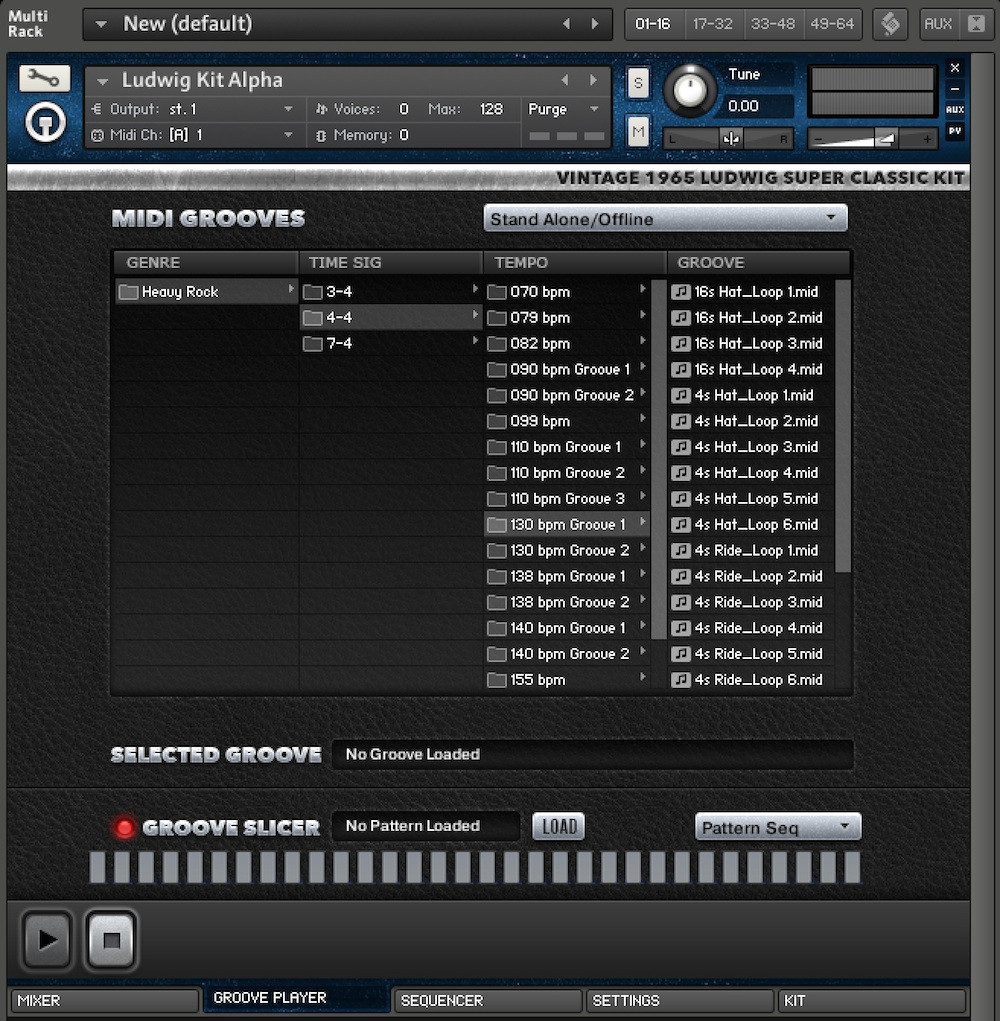Go to previous multi rack preset
Image resolution: width=1000 pixels, height=1021 pixels.
(x=566, y=24)
